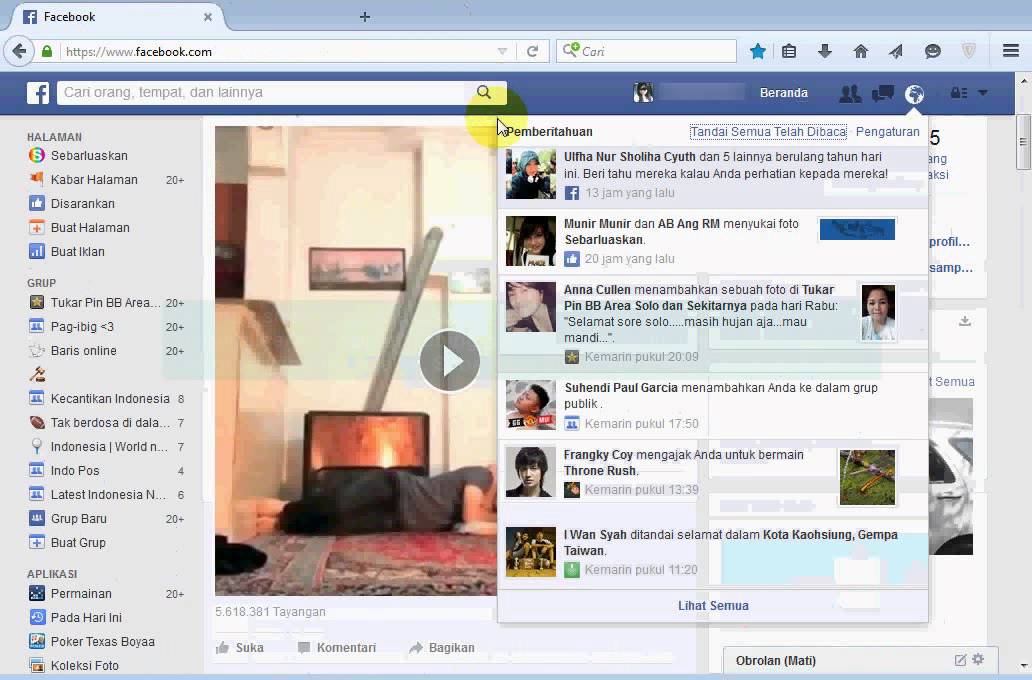Open Poker Texas Boyaa
This screenshot has width=1032, height=680.
pyautogui.click(x=103, y=642)
